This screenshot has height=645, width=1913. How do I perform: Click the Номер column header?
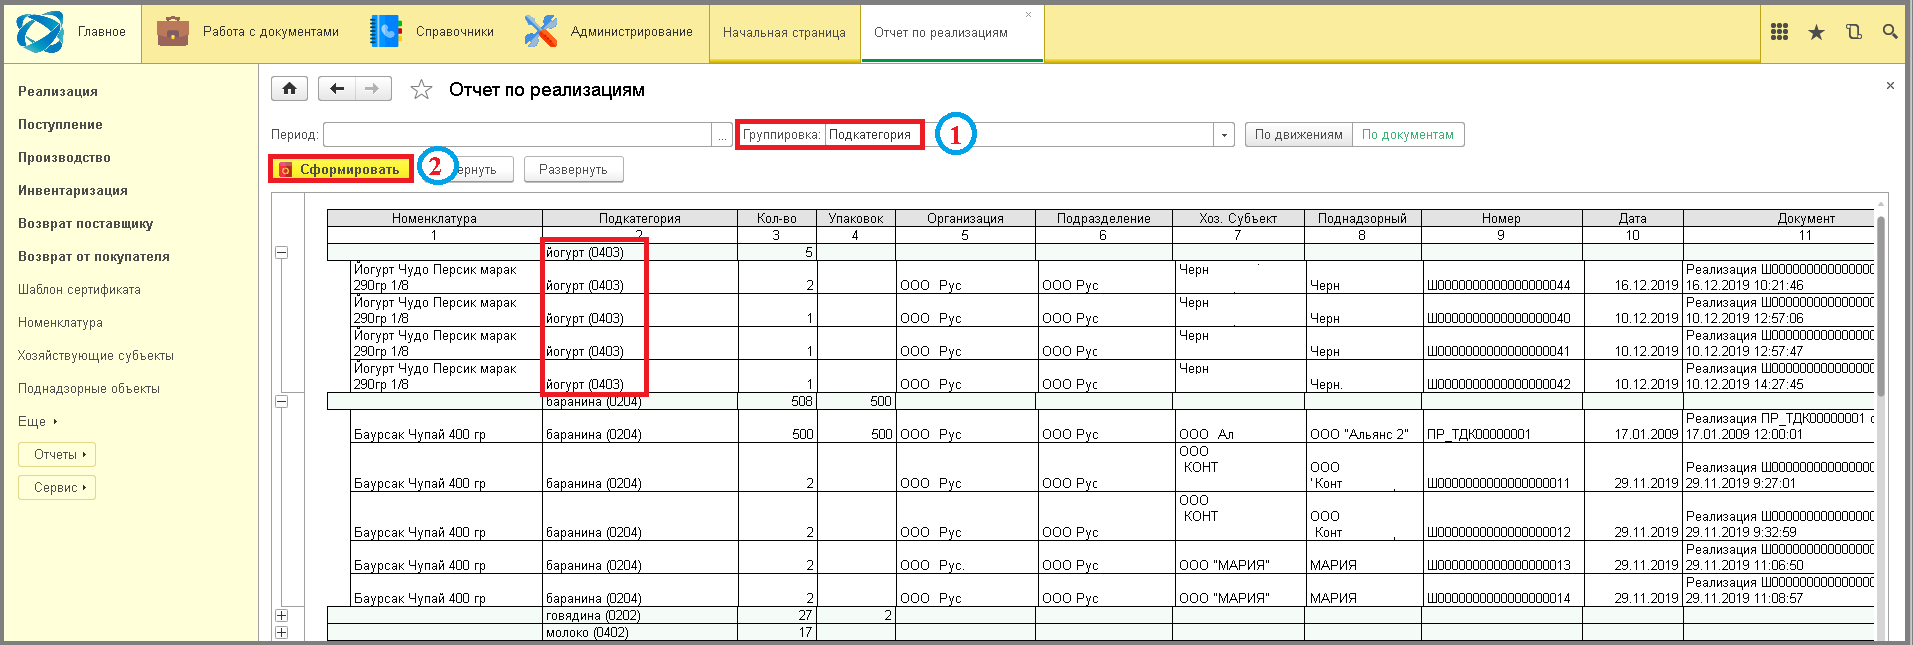(x=1501, y=218)
